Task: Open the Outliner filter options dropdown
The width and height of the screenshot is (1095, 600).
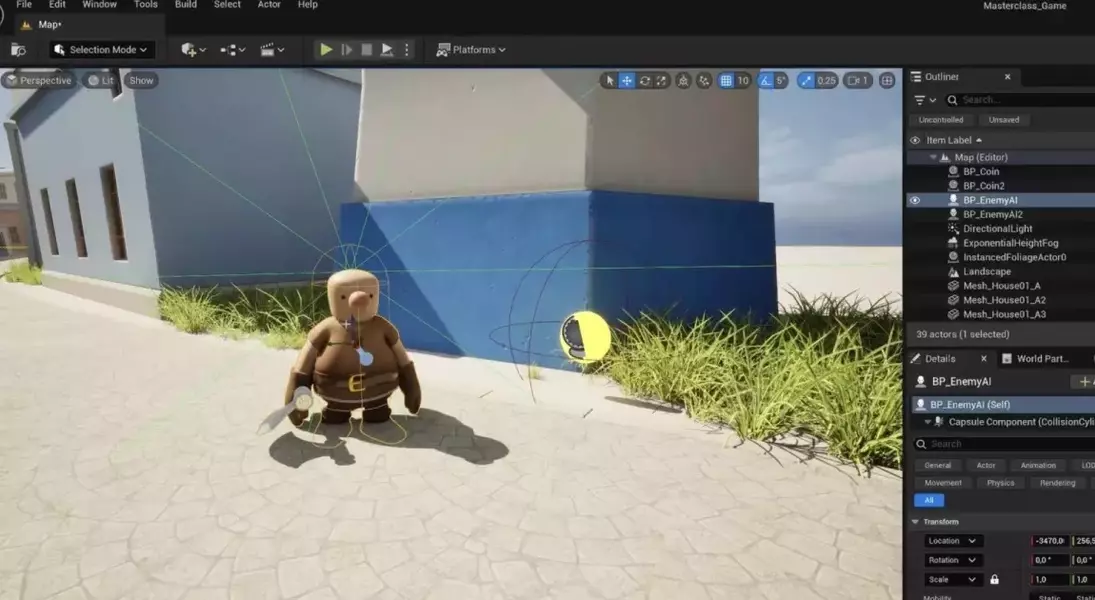Action: click(925, 100)
